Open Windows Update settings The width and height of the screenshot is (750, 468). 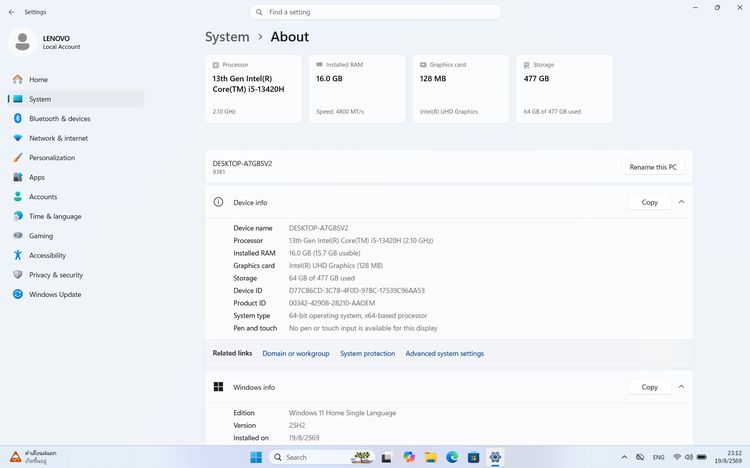(x=77, y=294)
